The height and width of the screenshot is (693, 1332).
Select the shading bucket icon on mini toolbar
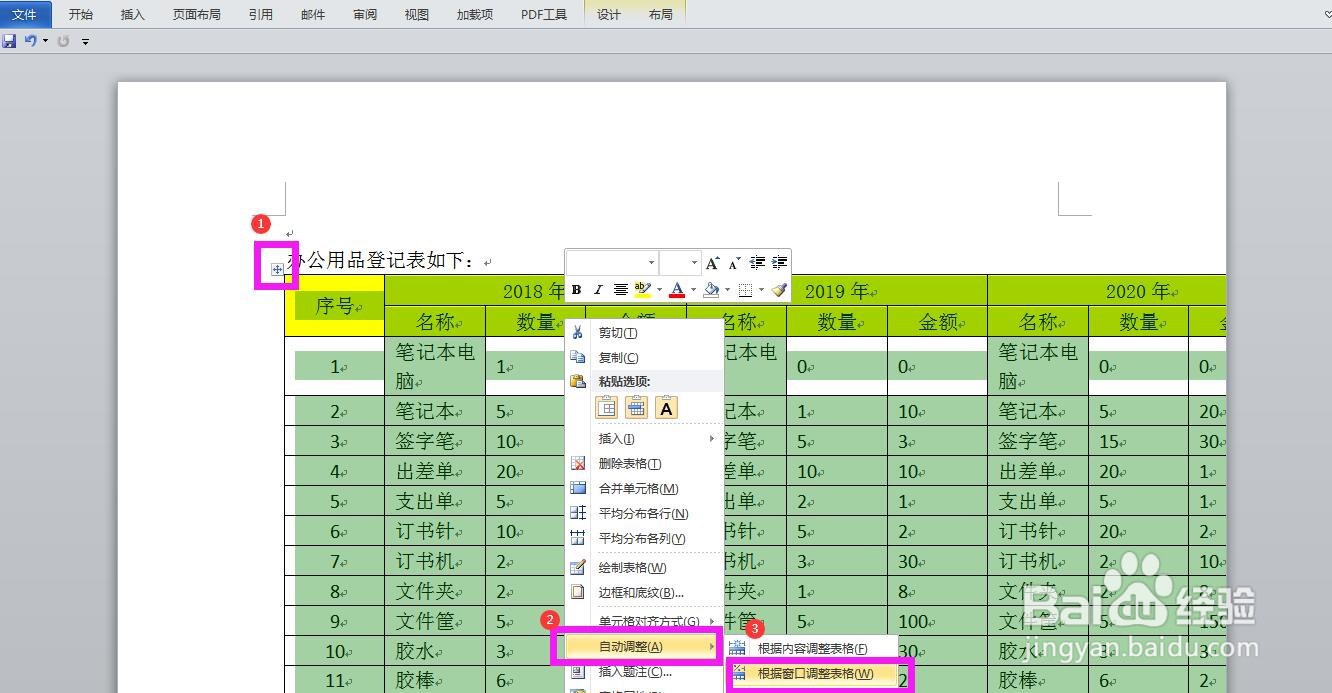click(x=711, y=290)
